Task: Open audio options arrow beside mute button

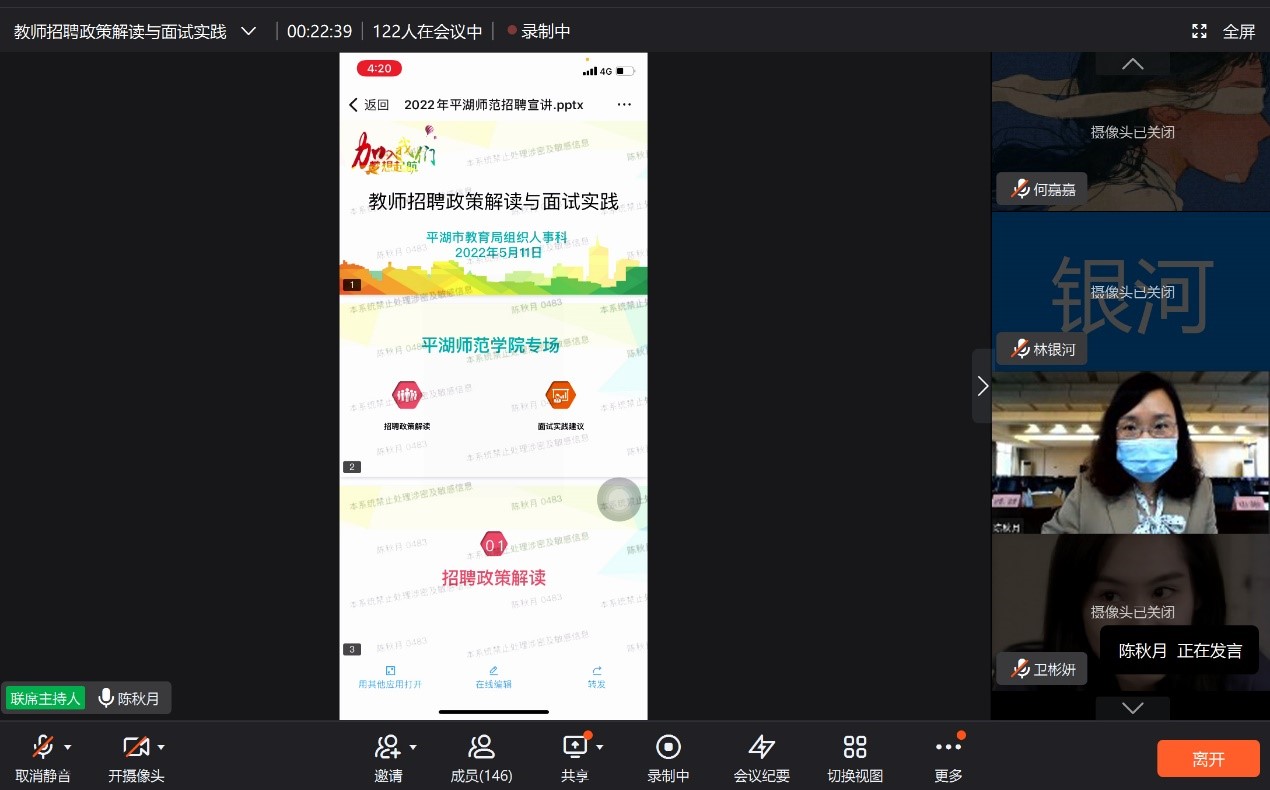Action: [x=68, y=747]
